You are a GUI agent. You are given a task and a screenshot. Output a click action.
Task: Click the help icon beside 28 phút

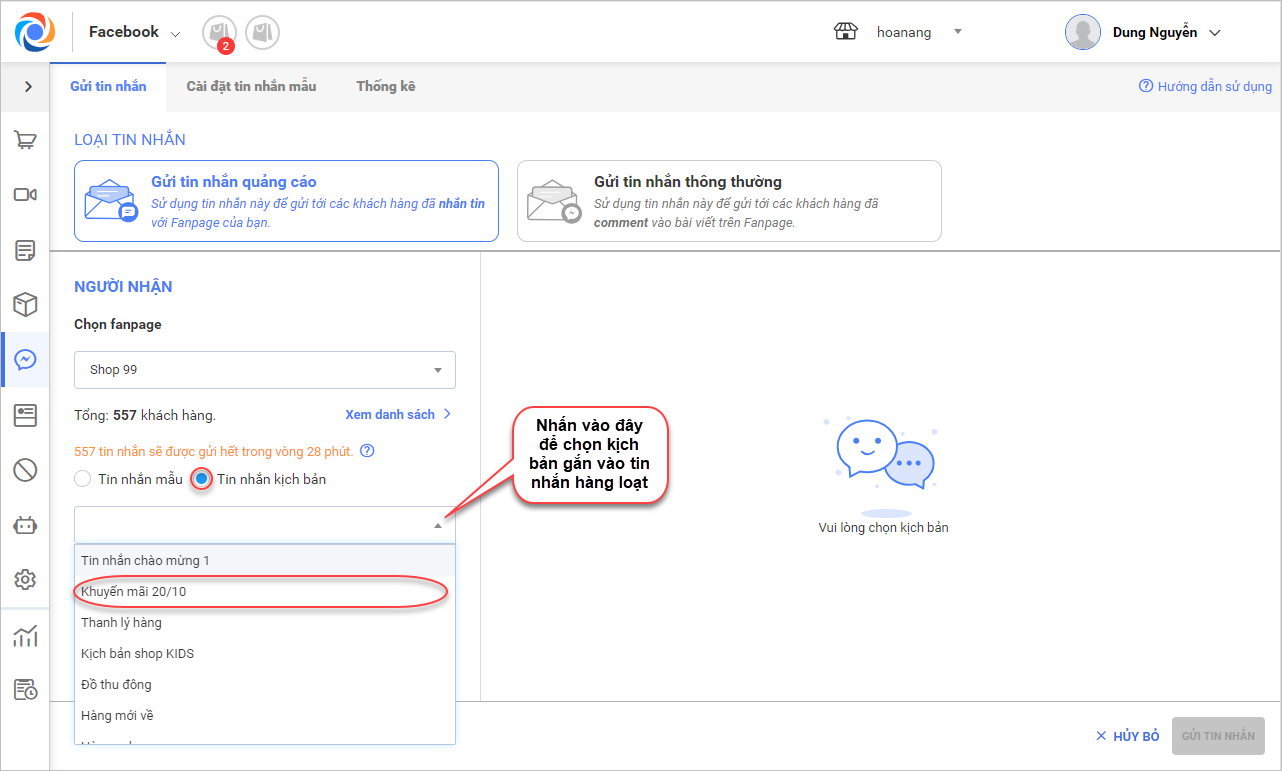tap(367, 451)
